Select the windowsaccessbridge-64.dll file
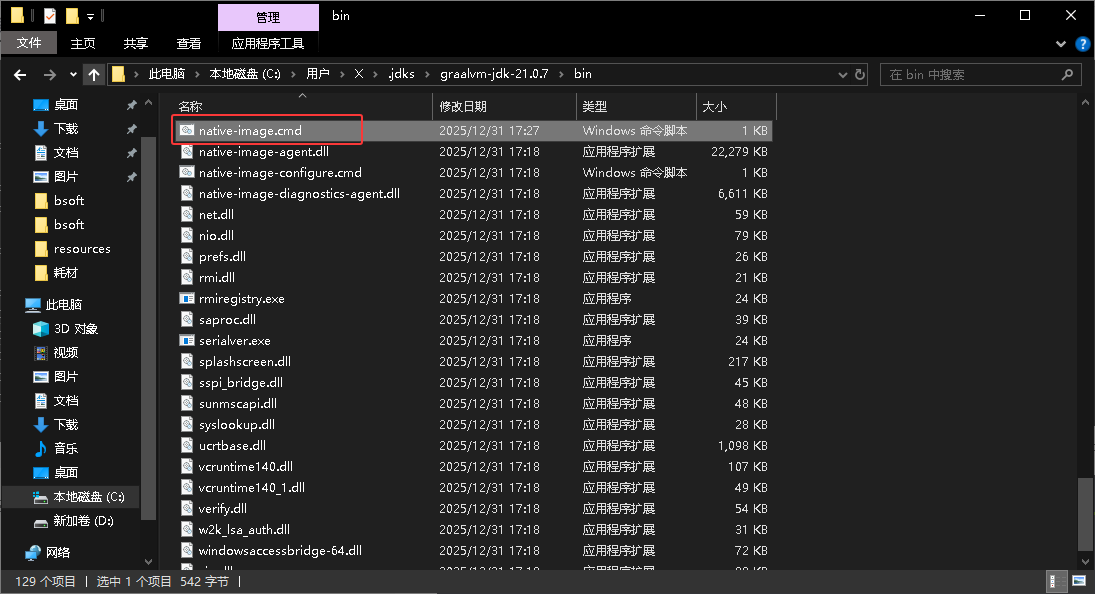 [280, 551]
